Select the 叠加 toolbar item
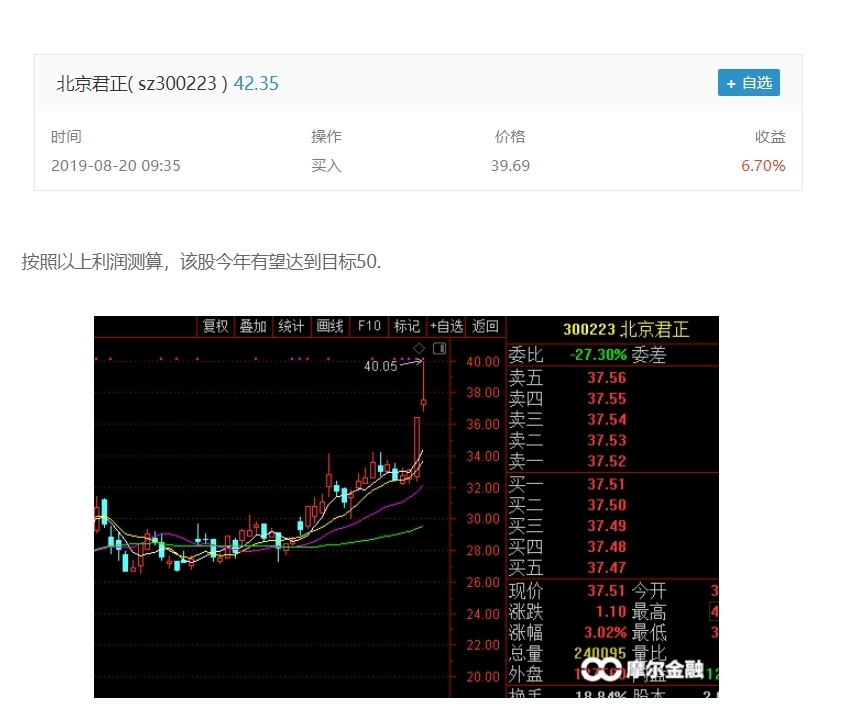The height and width of the screenshot is (713, 852). pyautogui.click(x=253, y=326)
